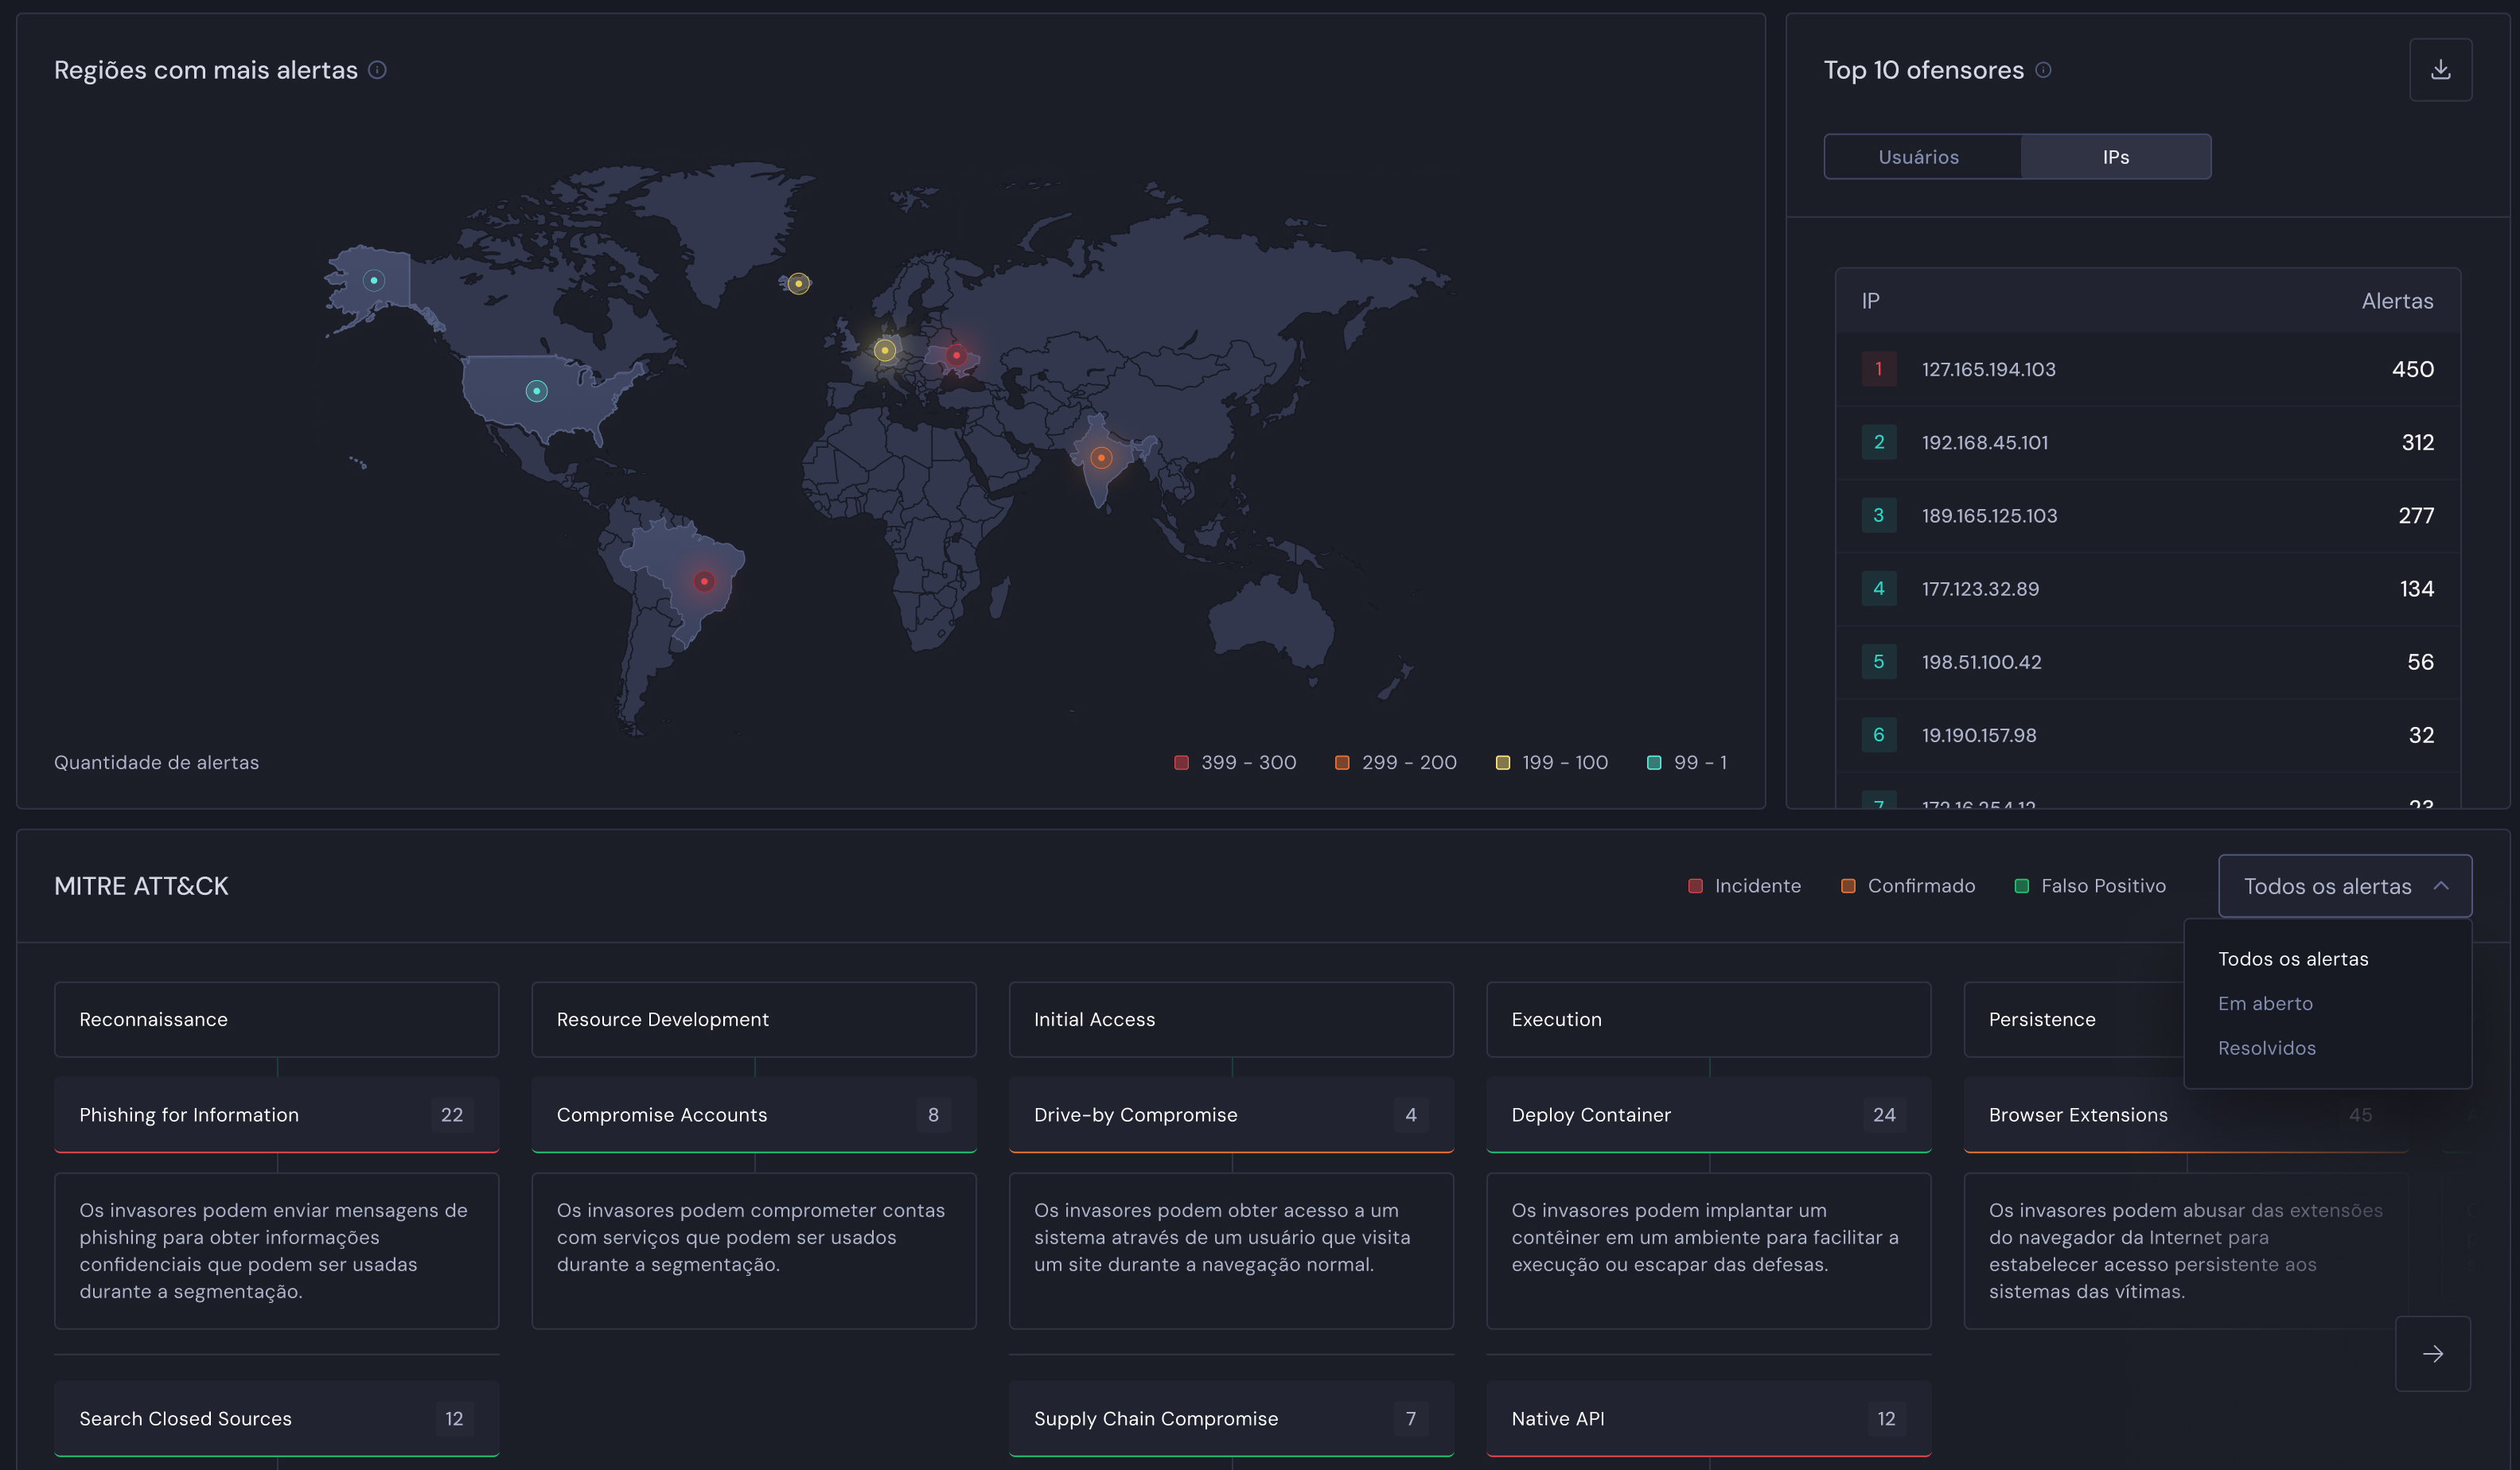Click the orange alert marker on India
2520x1470 pixels.
[x=1101, y=458]
